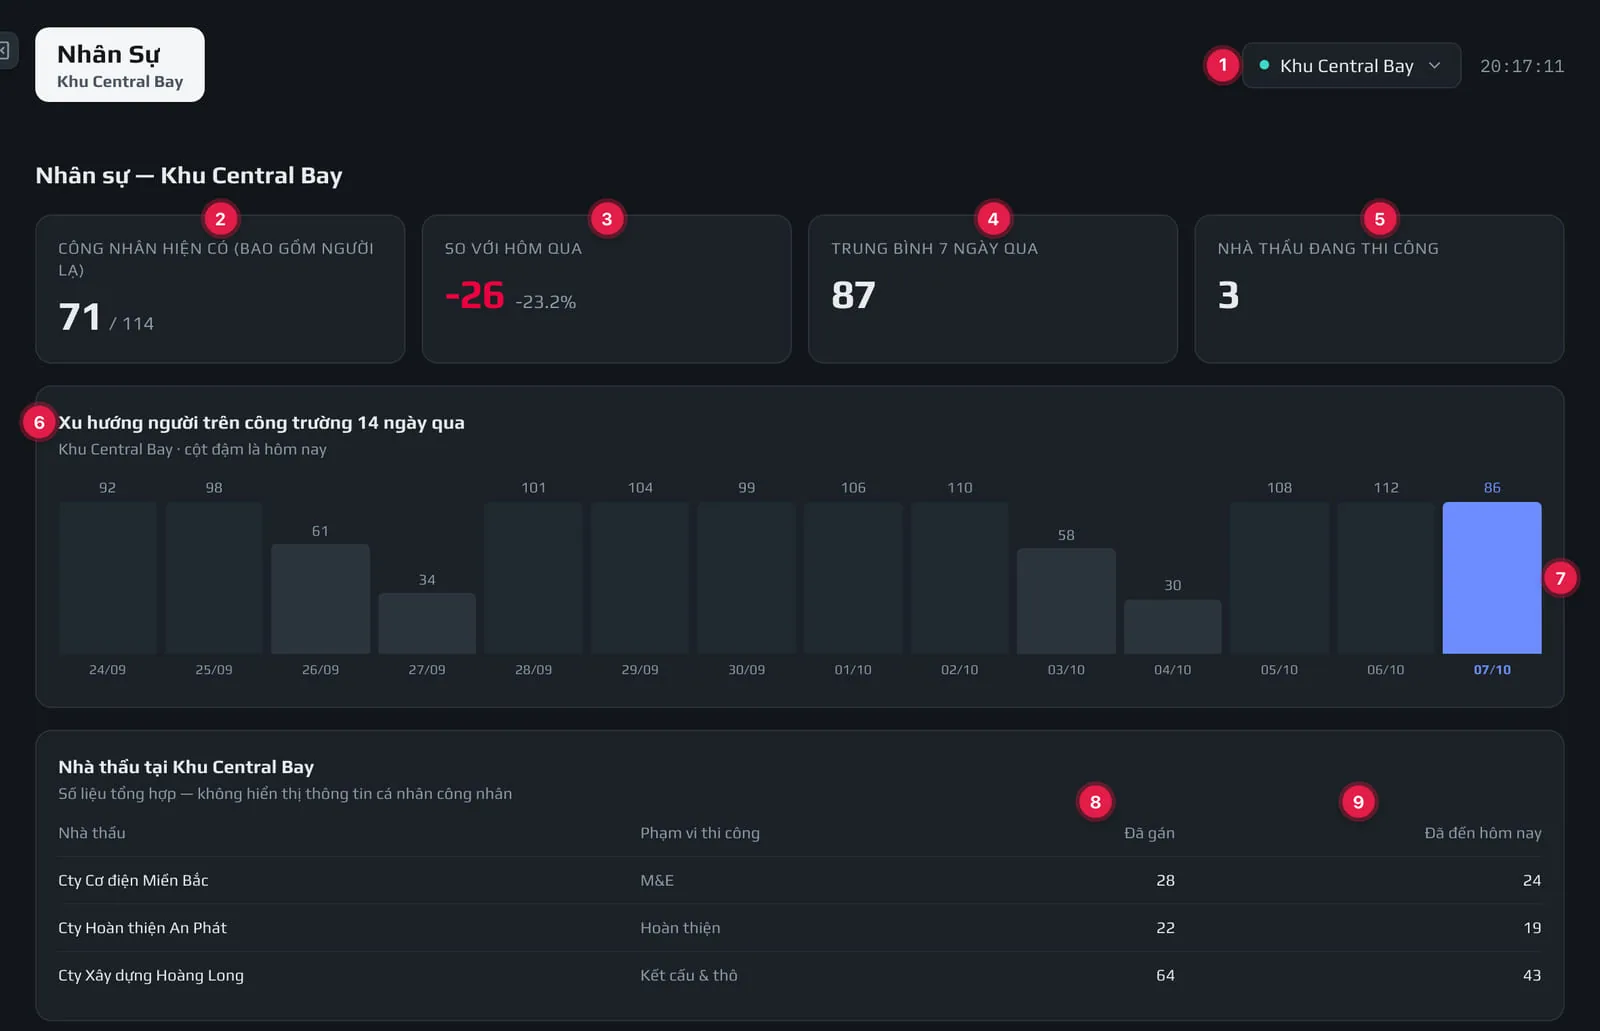Click the 07/10 date label under chart
The height and width of the screenshot is (1031, 1600).
click(1492, 670)
